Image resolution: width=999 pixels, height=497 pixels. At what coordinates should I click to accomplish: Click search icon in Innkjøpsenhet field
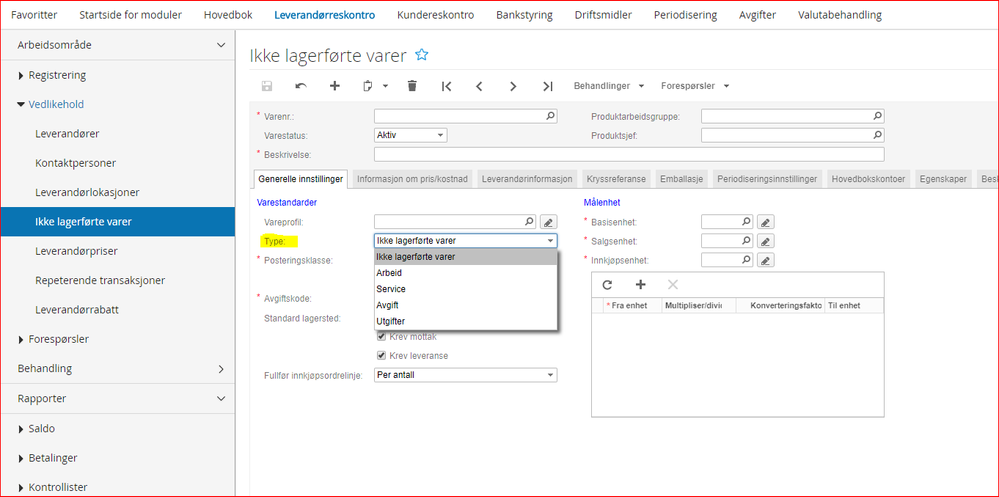[746, 260]
